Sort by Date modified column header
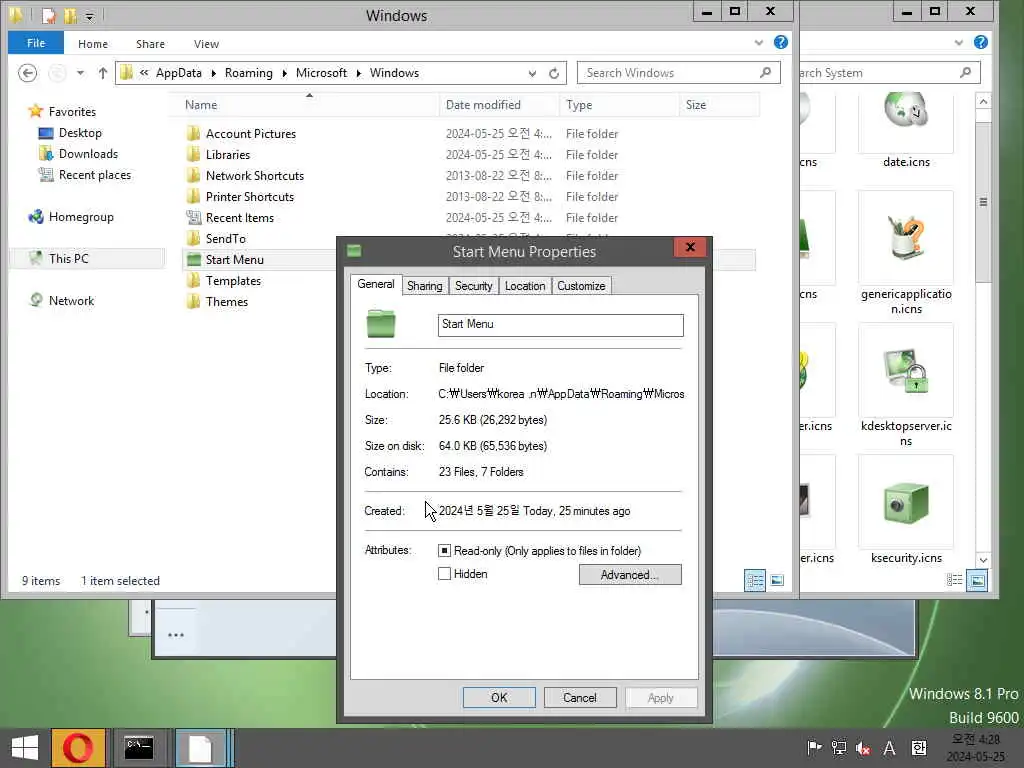The height and width of the screenshot is (768, 1024). (499, 104)
